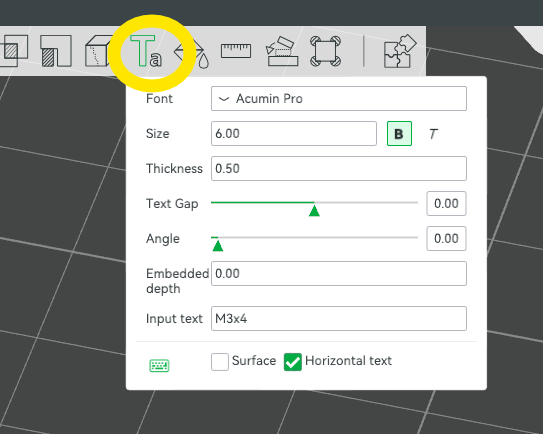Viewport: 543px width, 434px height.
Task: Click the Size input field
Action: [x=294, y=134]
